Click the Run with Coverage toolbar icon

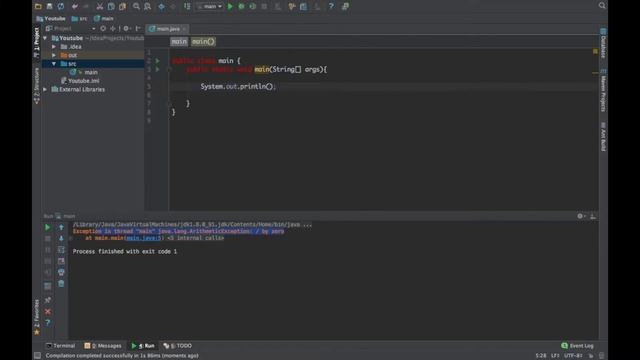click(253, 7)
